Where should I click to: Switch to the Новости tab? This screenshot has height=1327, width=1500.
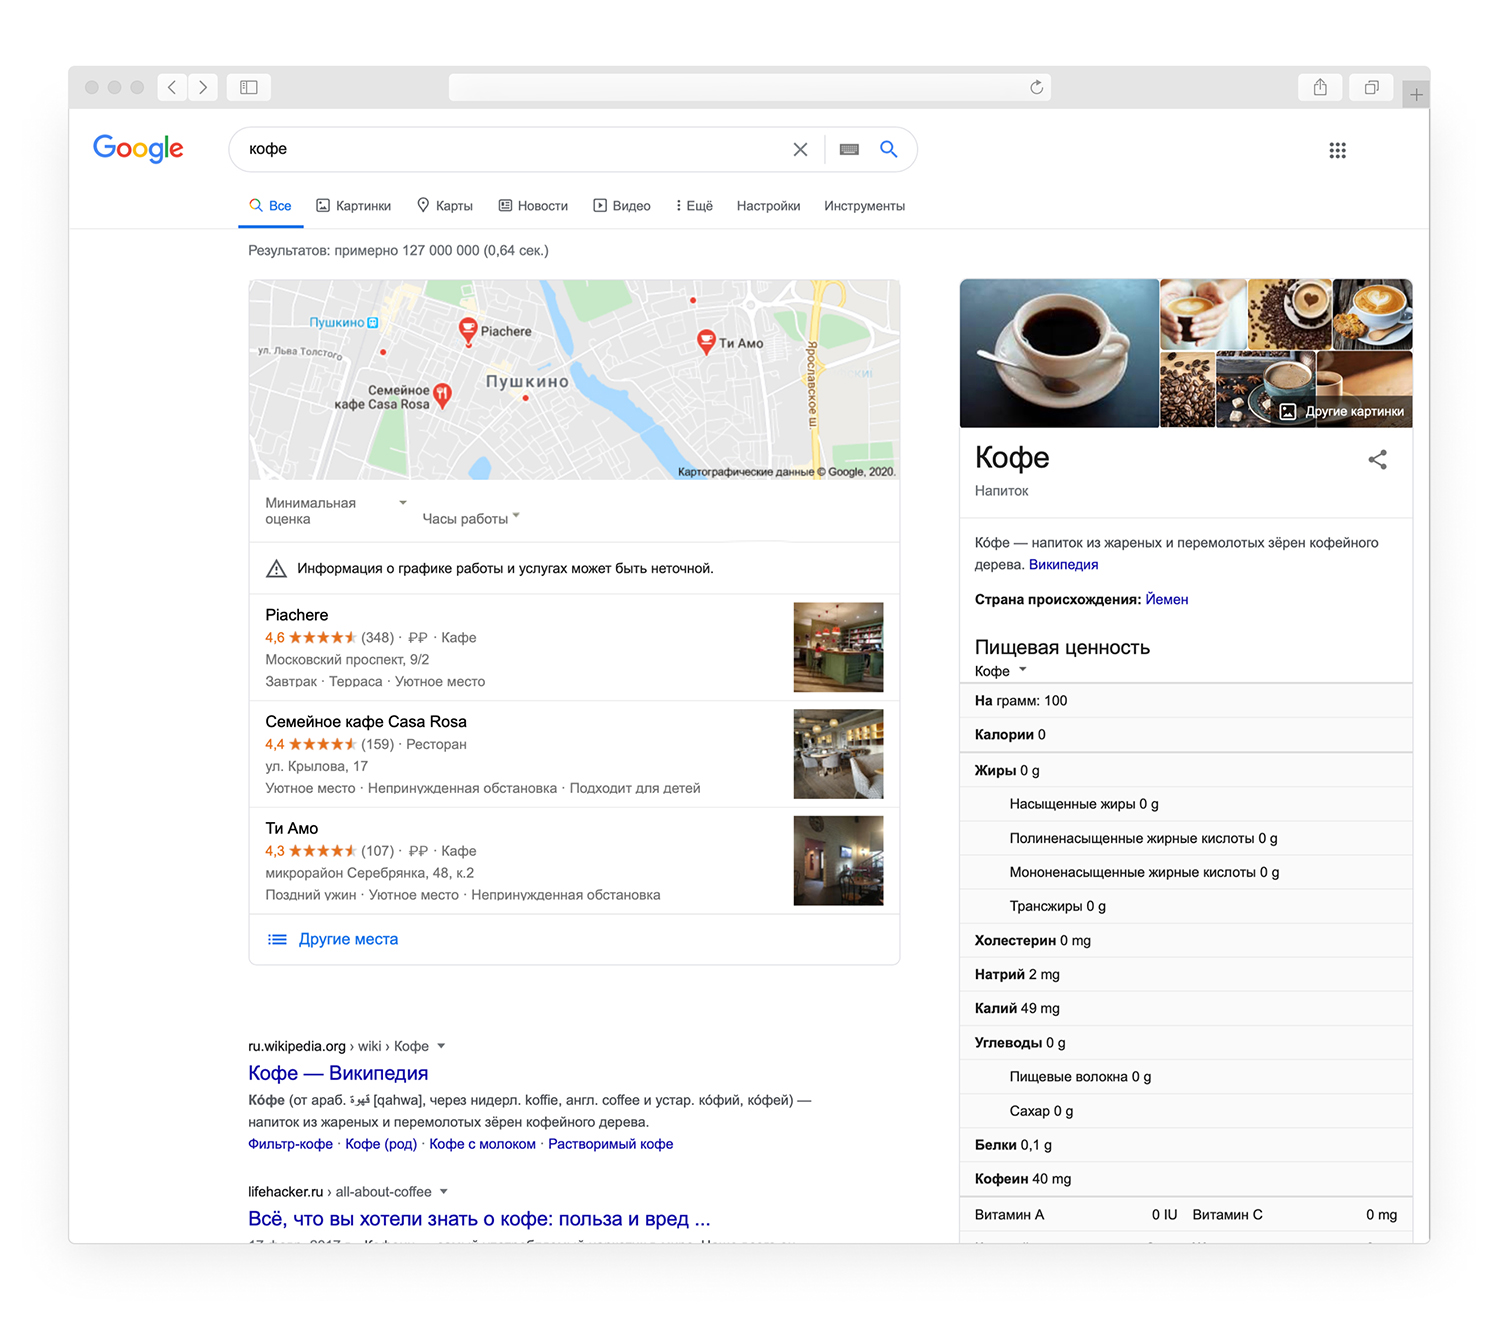click(533, 206)
